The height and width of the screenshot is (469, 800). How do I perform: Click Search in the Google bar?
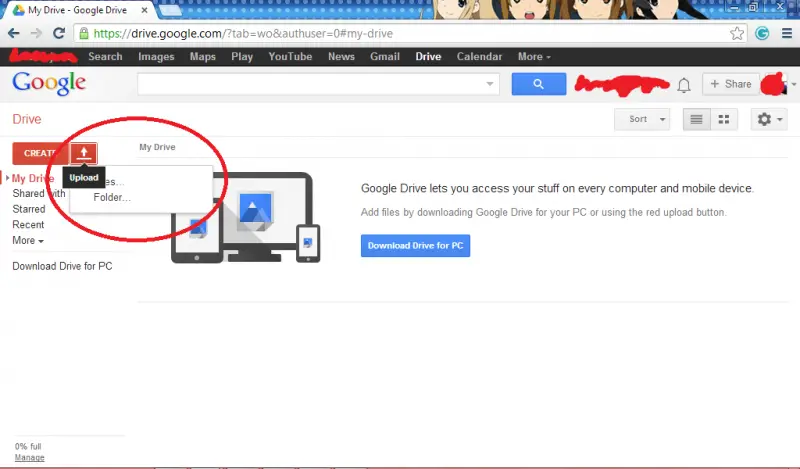click(105, 57)
